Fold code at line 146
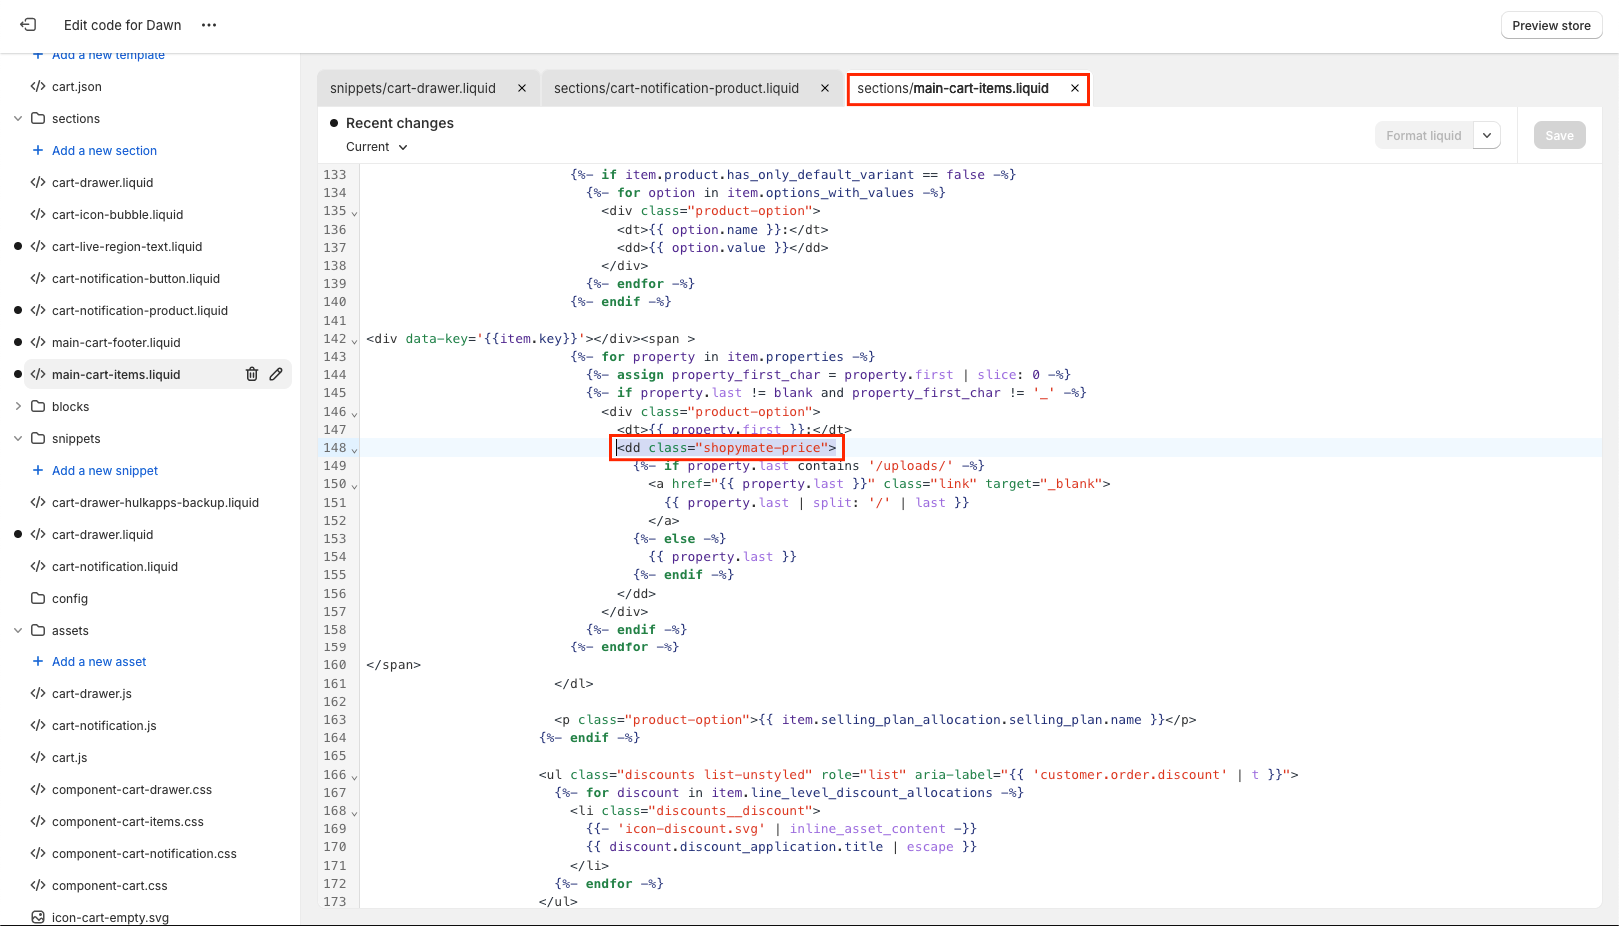Viewport: 1619px width, 926px height. click(354, 414)
